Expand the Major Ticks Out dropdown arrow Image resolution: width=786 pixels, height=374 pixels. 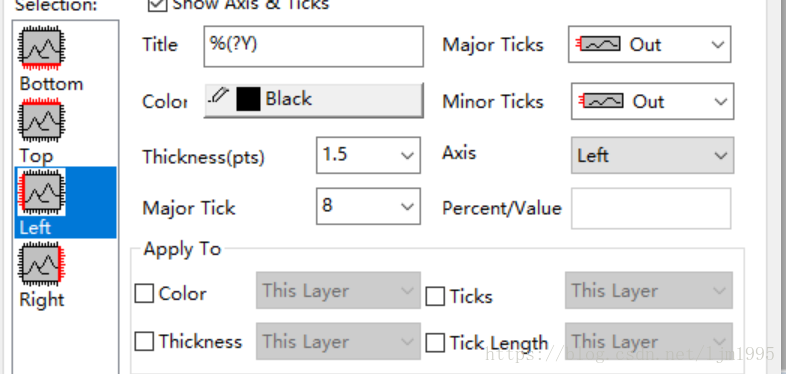click(x=718, y=45)
